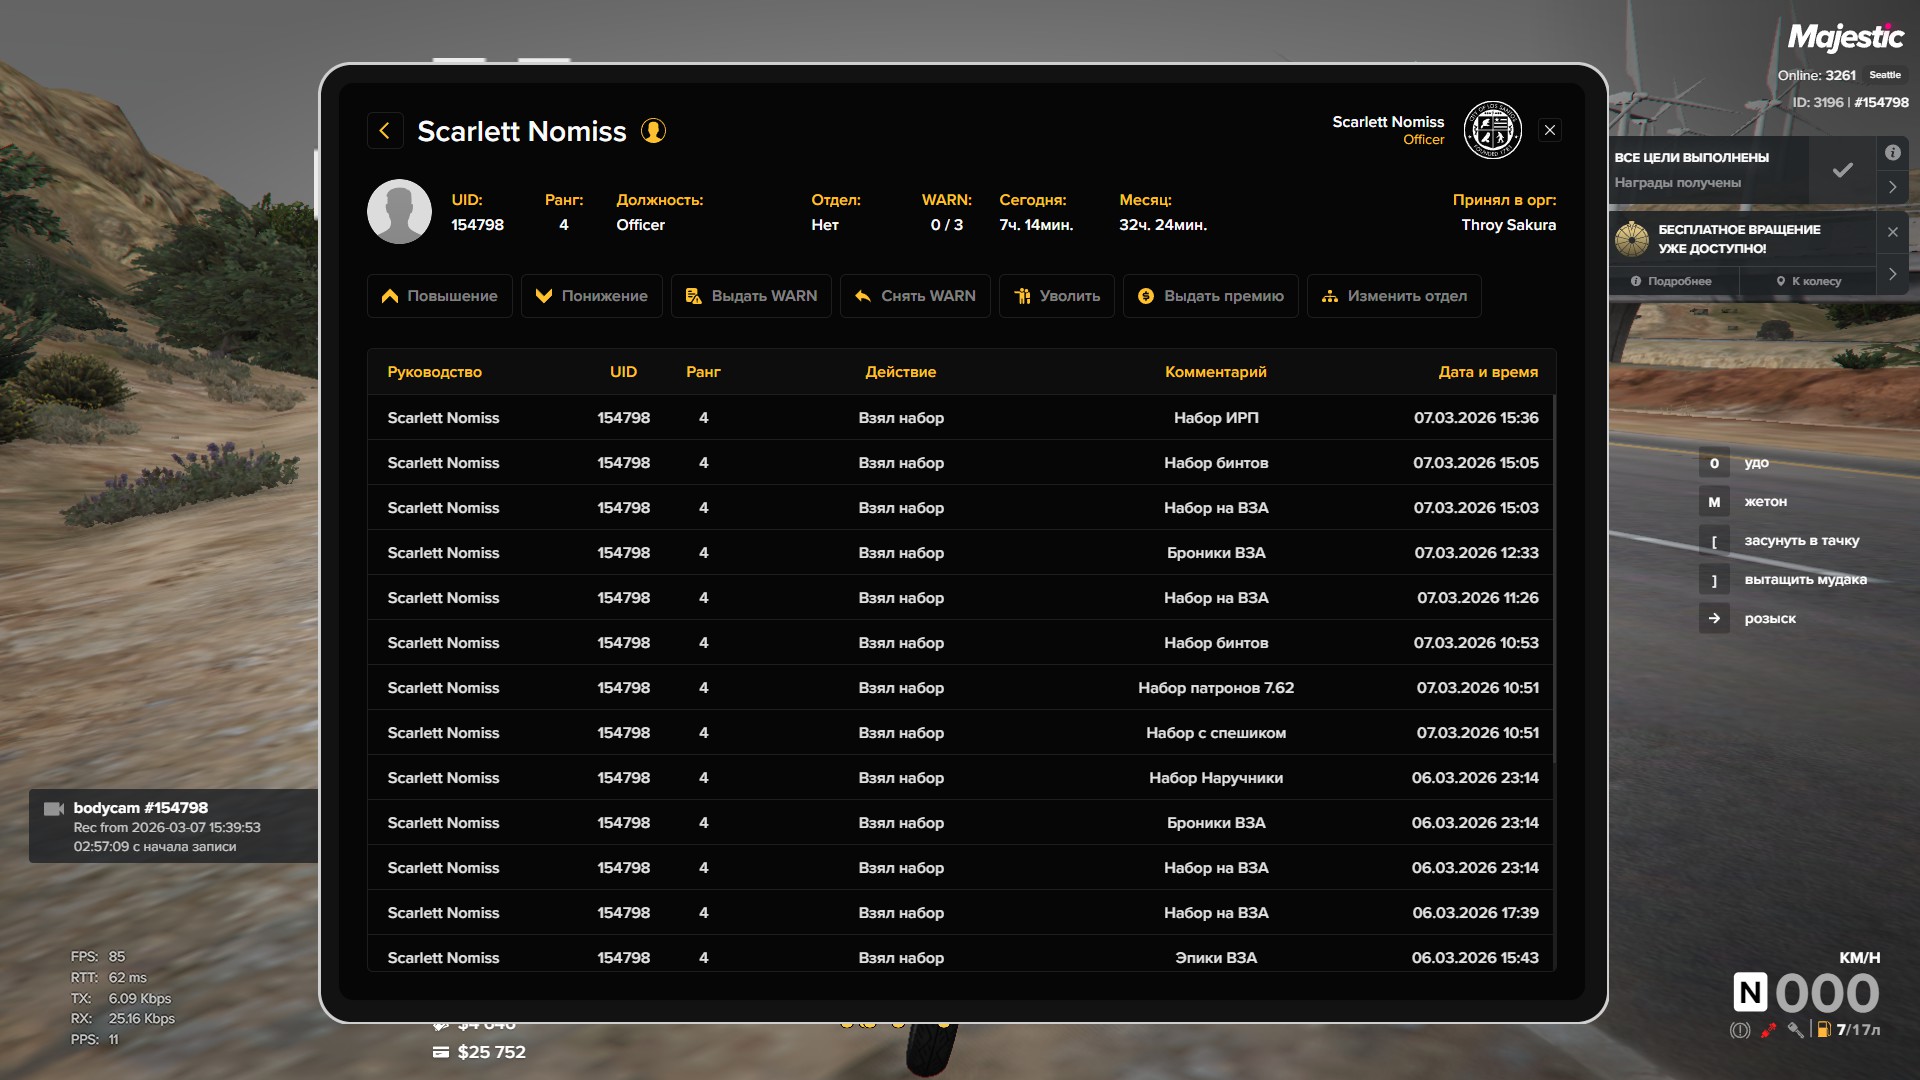Expand the goals completed notification arrow
1920x1080 pixels.
tap(1892, 187)
